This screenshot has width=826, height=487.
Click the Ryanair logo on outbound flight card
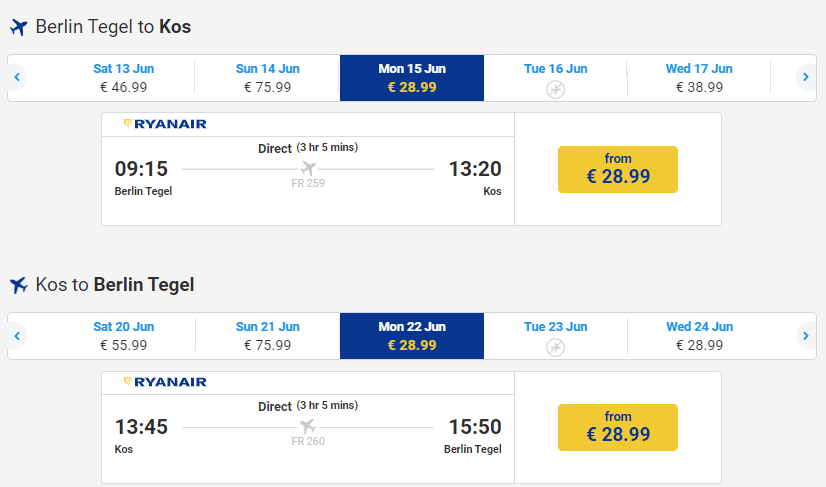[165, 124]
